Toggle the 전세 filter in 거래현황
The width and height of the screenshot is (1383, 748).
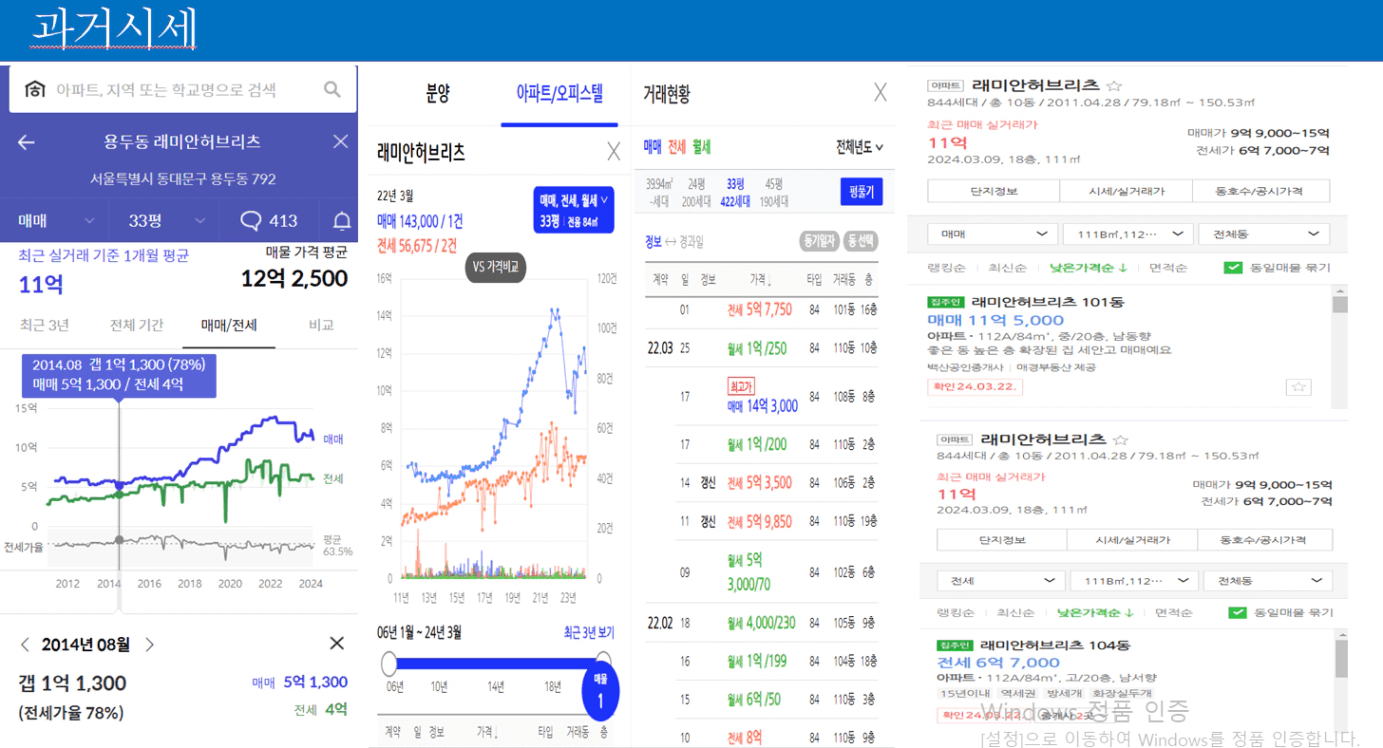677,147
